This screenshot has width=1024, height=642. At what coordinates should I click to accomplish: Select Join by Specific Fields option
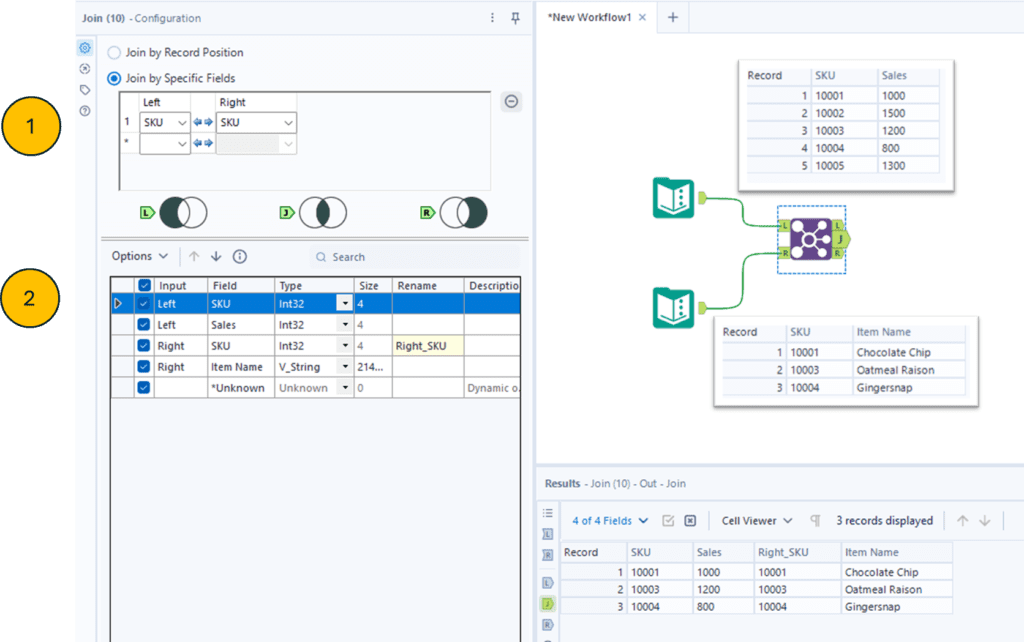114,78
